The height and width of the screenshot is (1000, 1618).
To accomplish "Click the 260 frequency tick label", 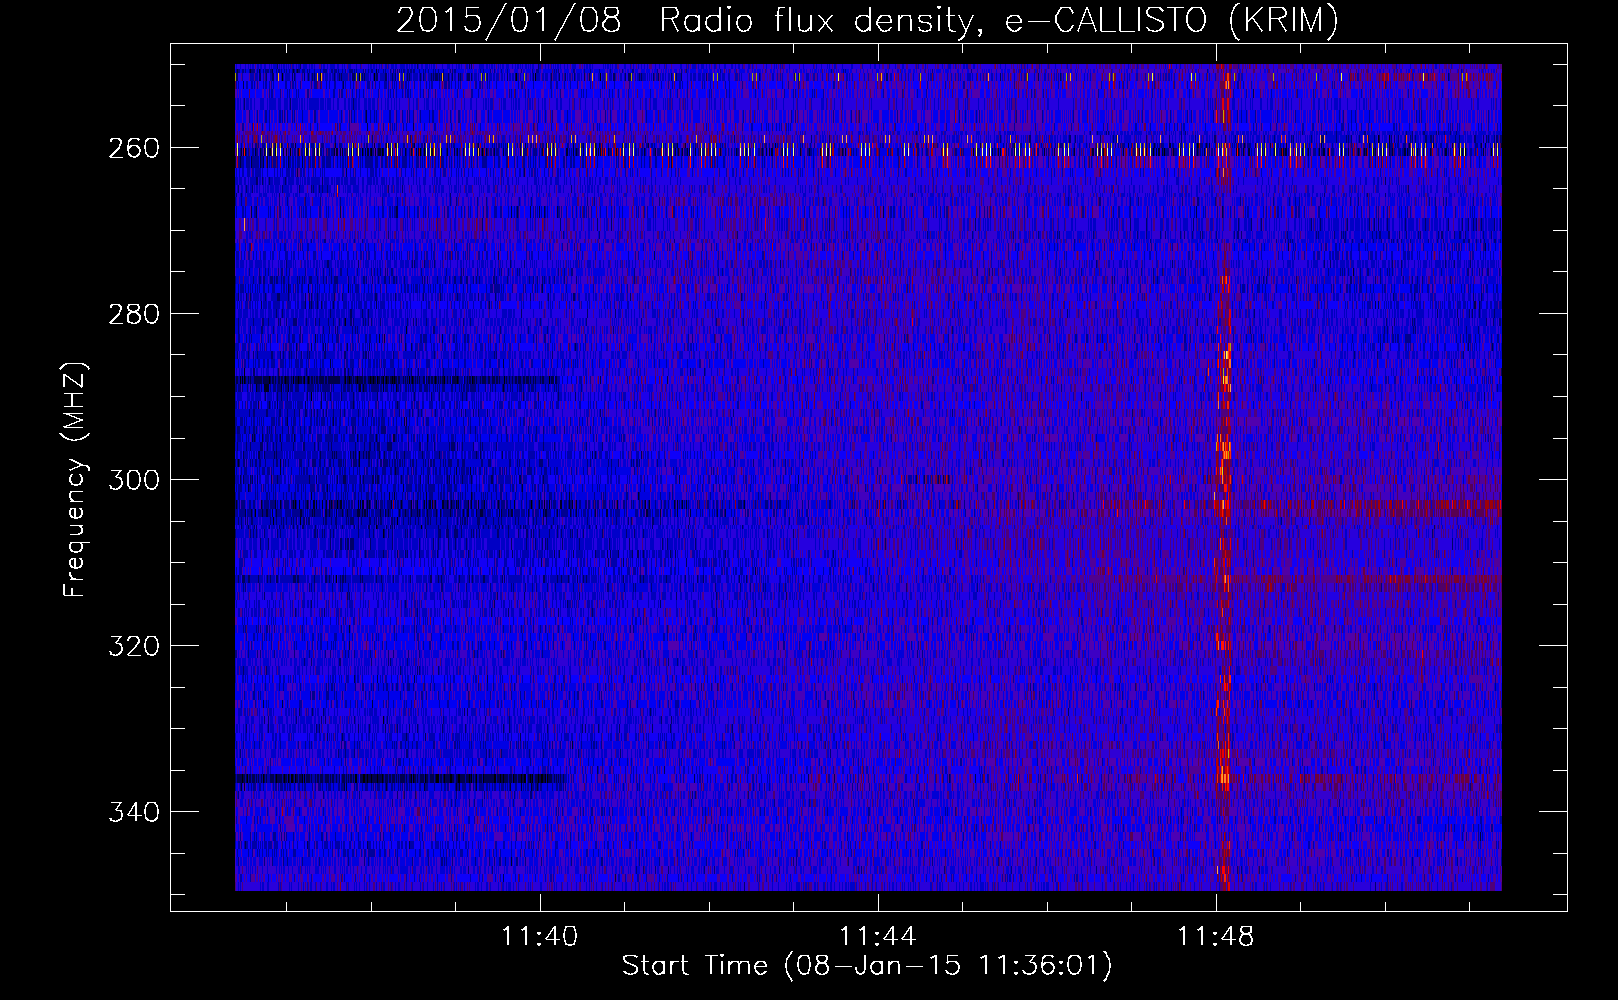I will click(x=134, y=148).
